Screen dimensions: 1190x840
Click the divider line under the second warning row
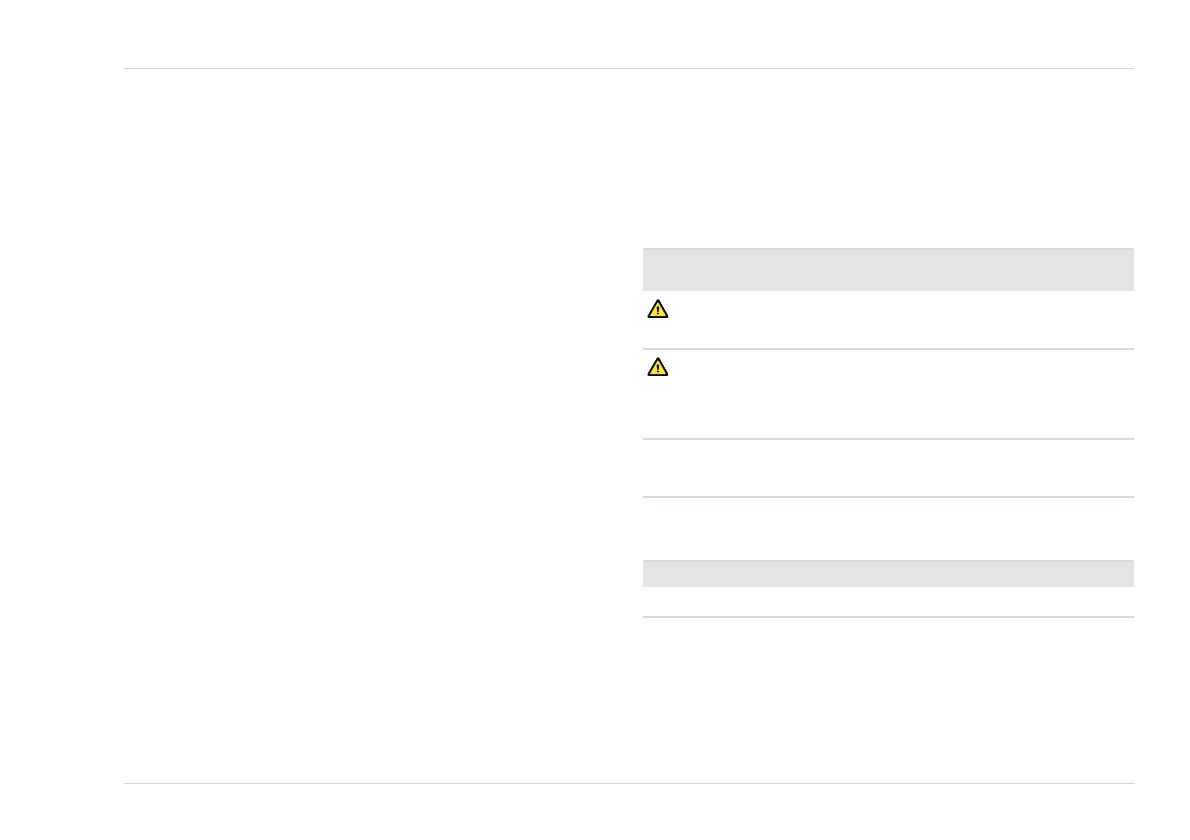(x=887, y=439)
